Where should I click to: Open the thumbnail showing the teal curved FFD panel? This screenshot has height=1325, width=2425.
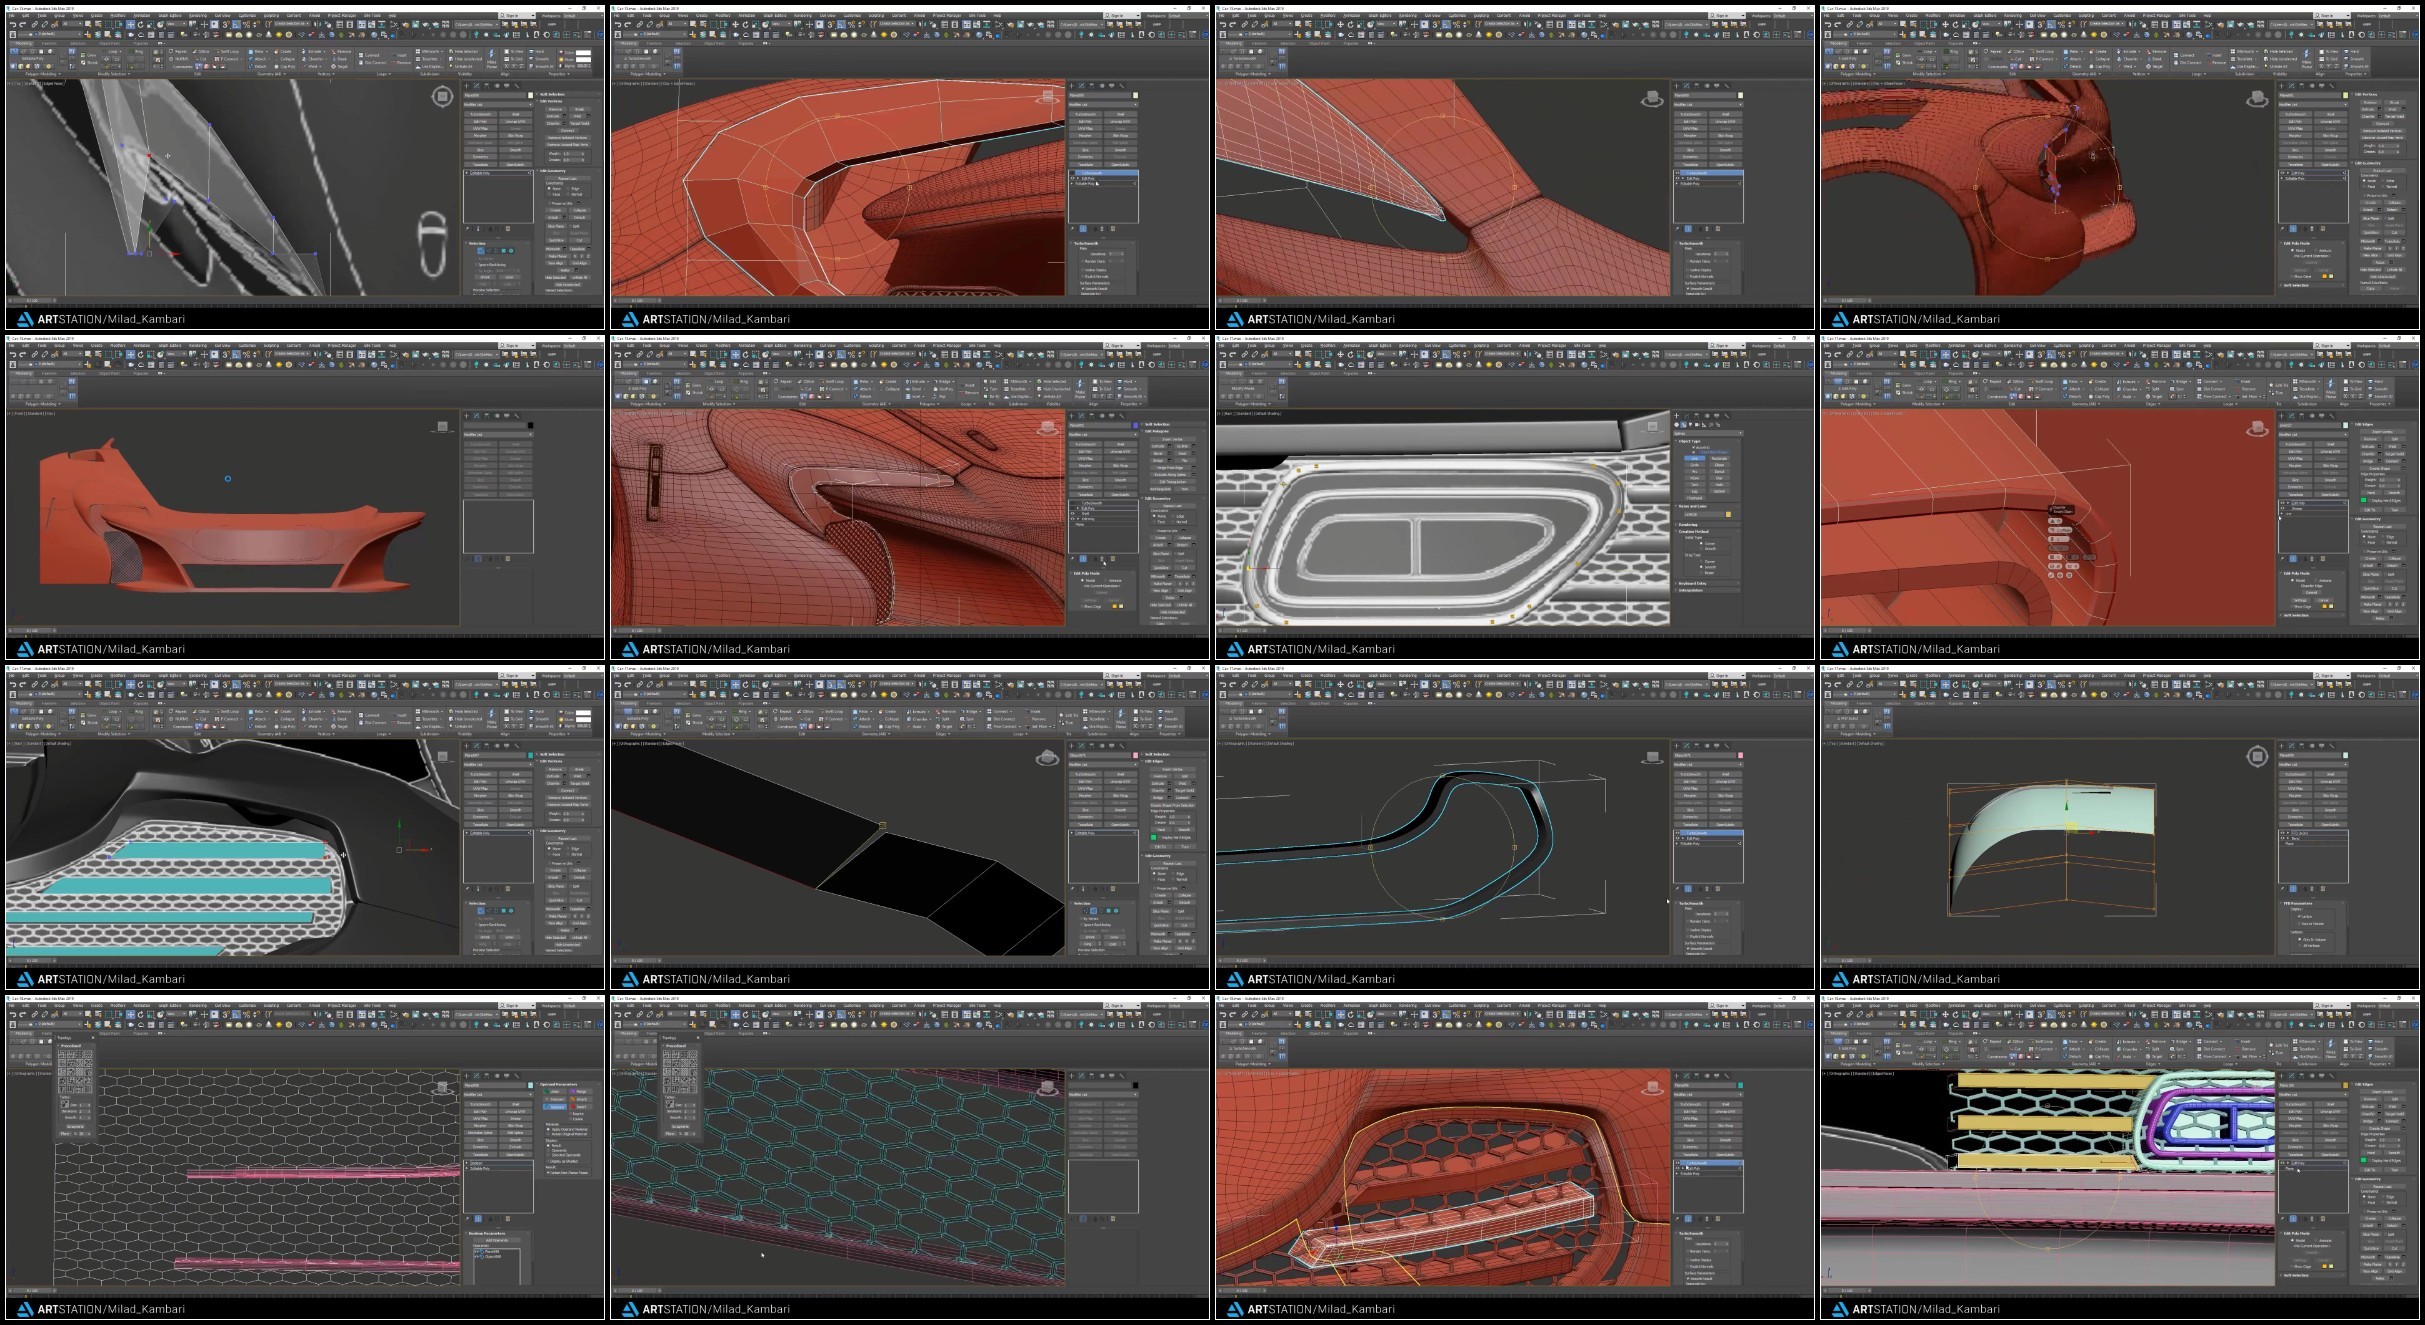pos(2120,827)
